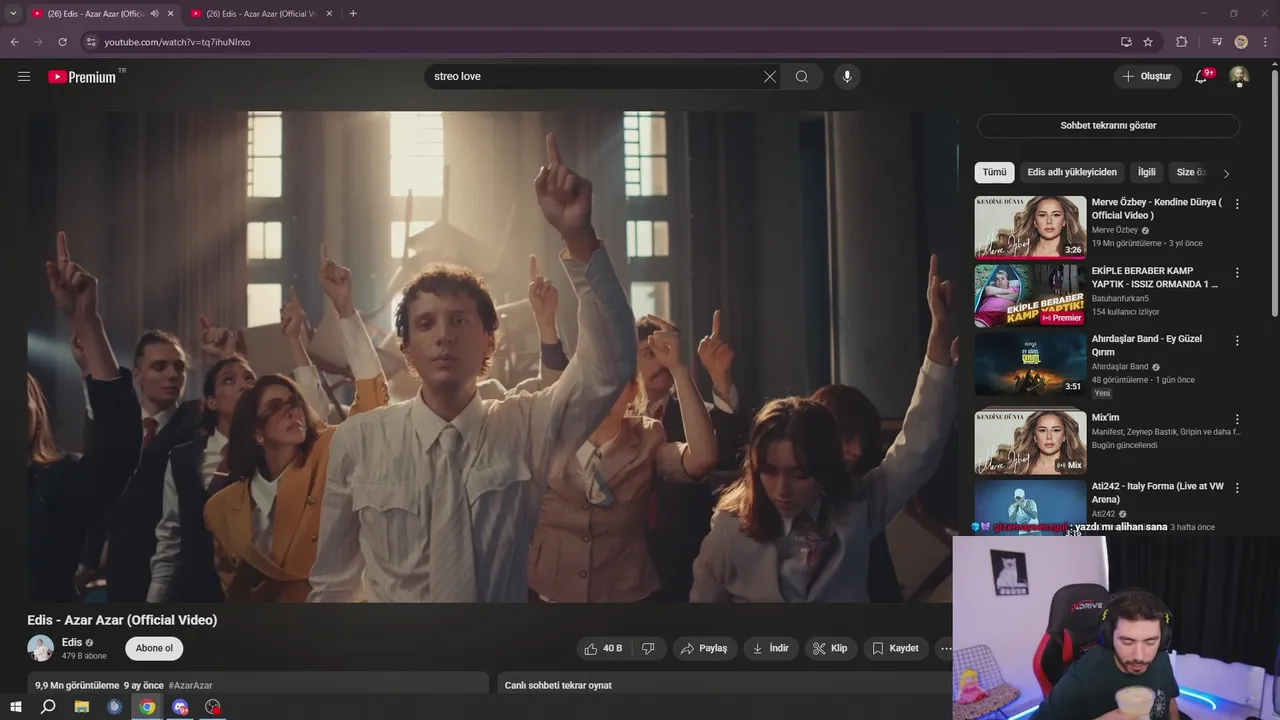Open EKİPLE BERABER KAMP YAPTIK Premier thumbnail
1280x720 pixels.
coord(1030,295)
